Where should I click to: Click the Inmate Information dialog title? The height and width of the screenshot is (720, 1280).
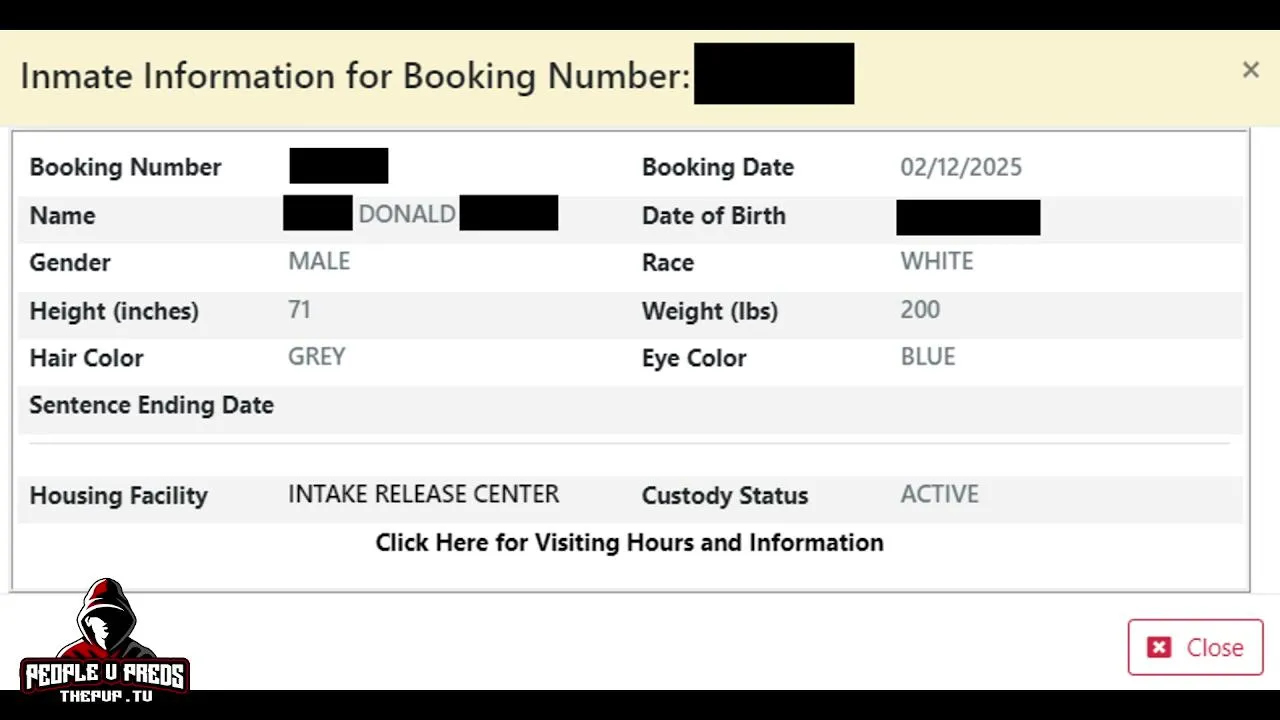click(x=355, y=77)
